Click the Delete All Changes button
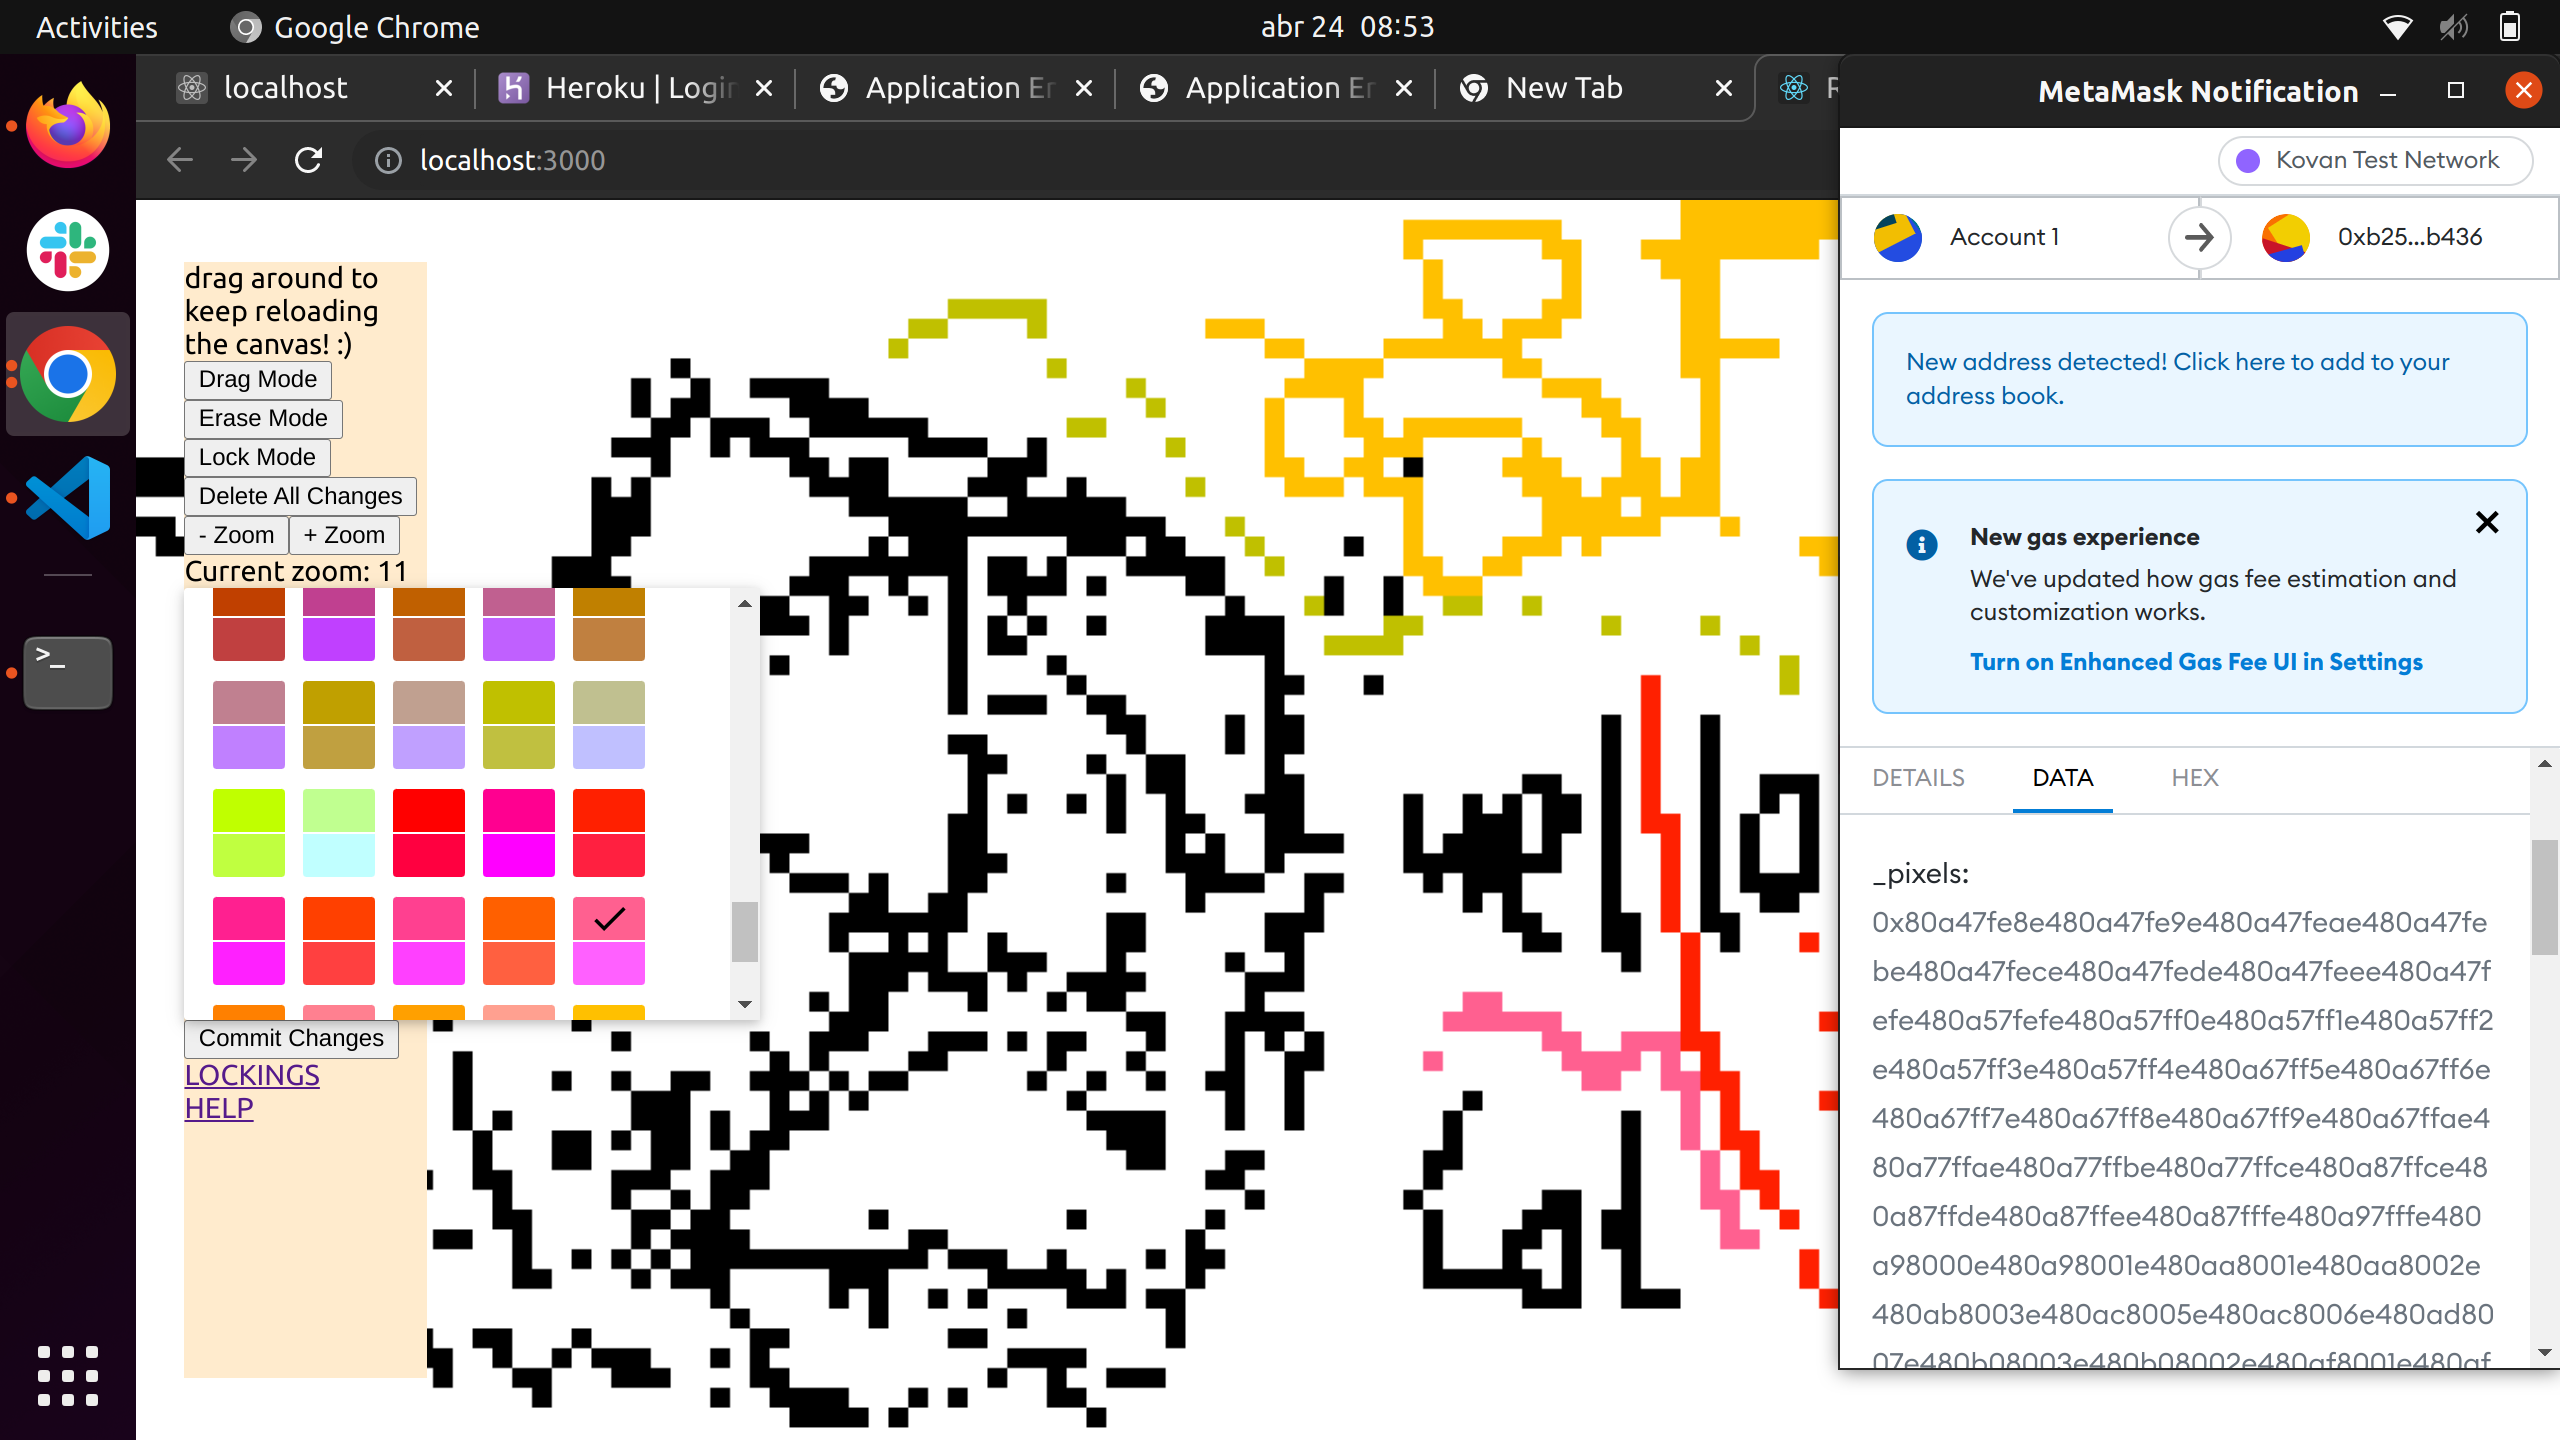Viewport: 2560px width, 1440px height. coord(301,496)
